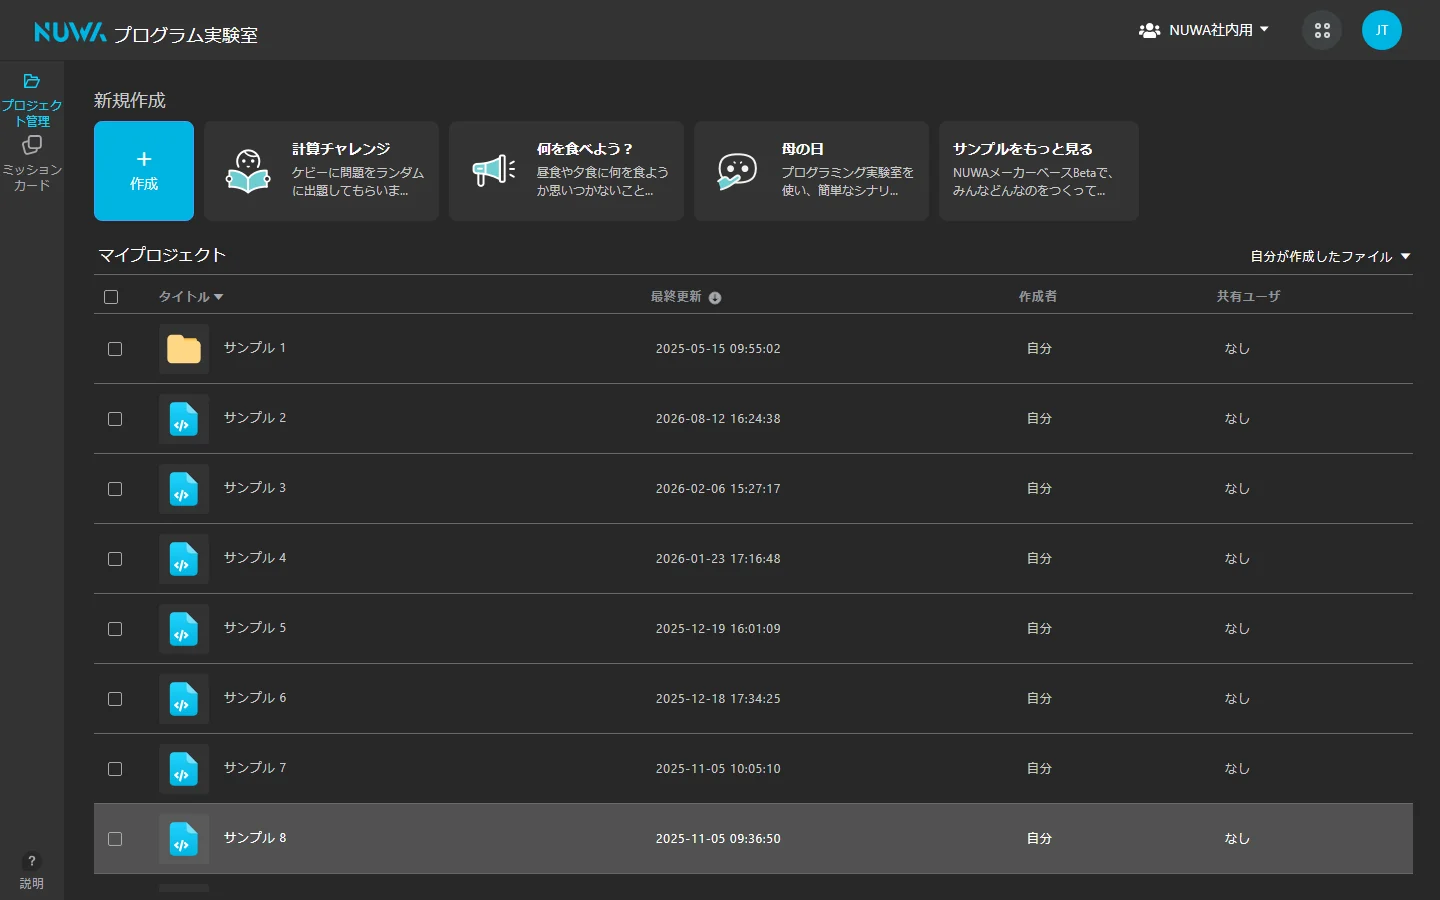
Task: Check the box for サンプル 8
Action: (115, 839)
